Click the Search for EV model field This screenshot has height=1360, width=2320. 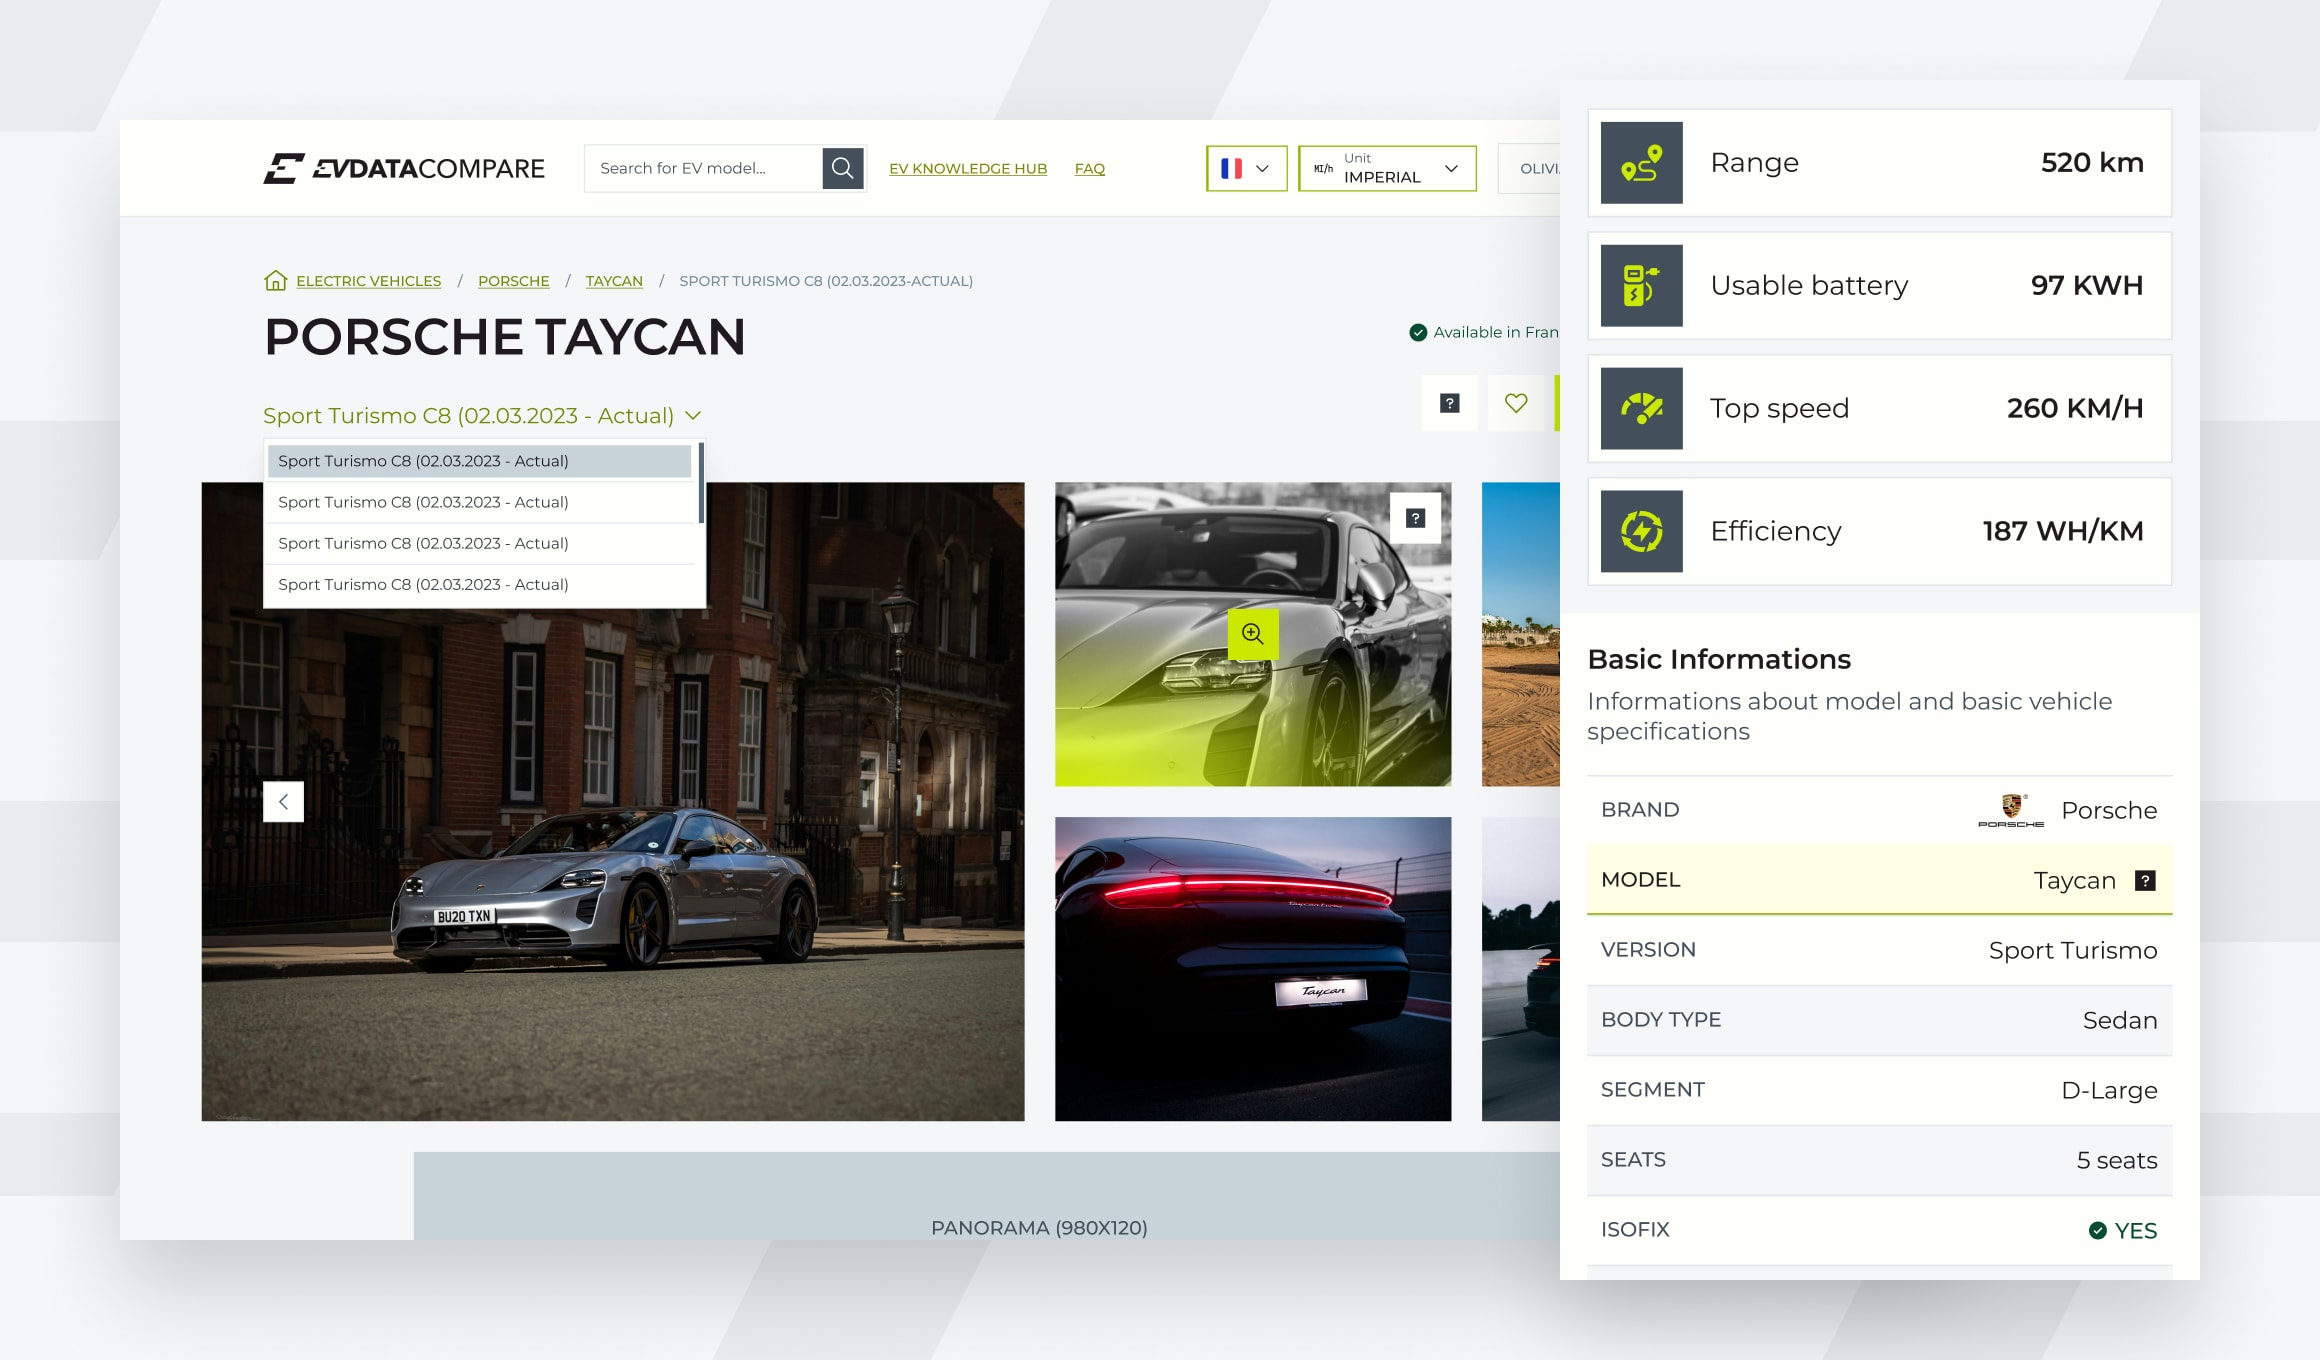(x=703, y=168)
